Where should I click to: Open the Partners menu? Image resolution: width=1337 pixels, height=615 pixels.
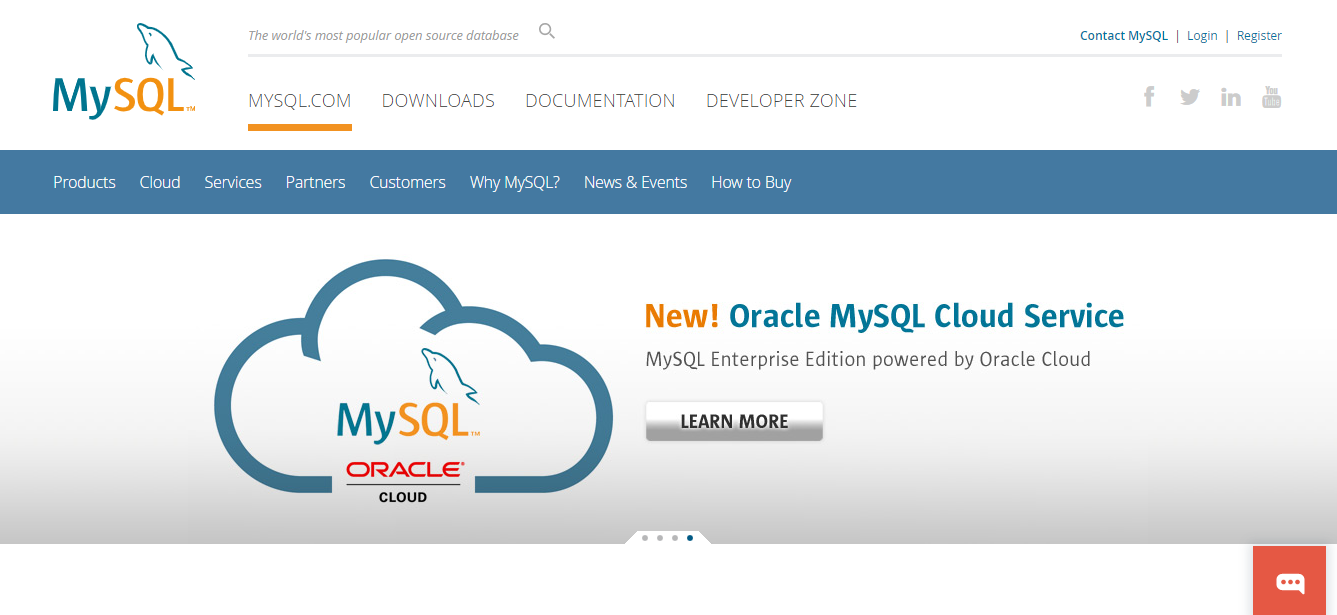click(x=315, y=182)
